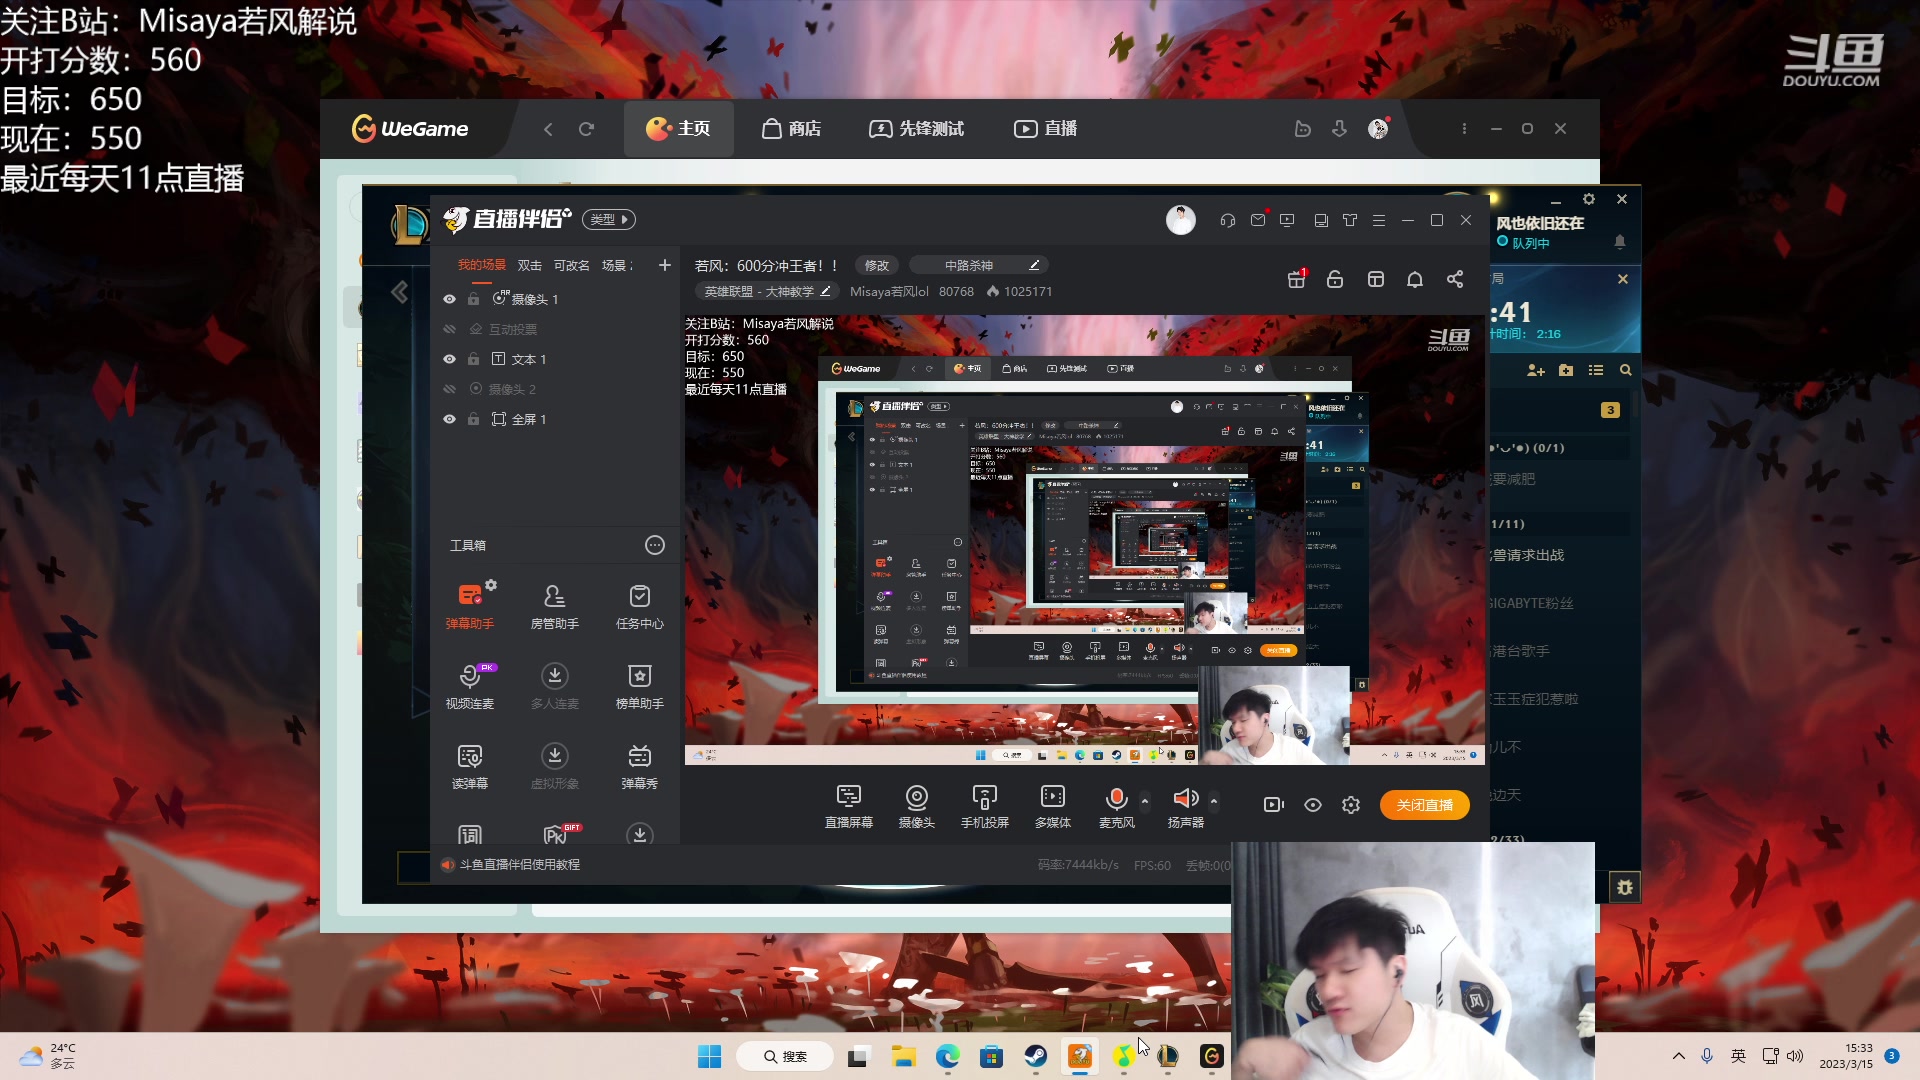
Task: Switch to 我的场景 scene tab
Action: [482, 265]
